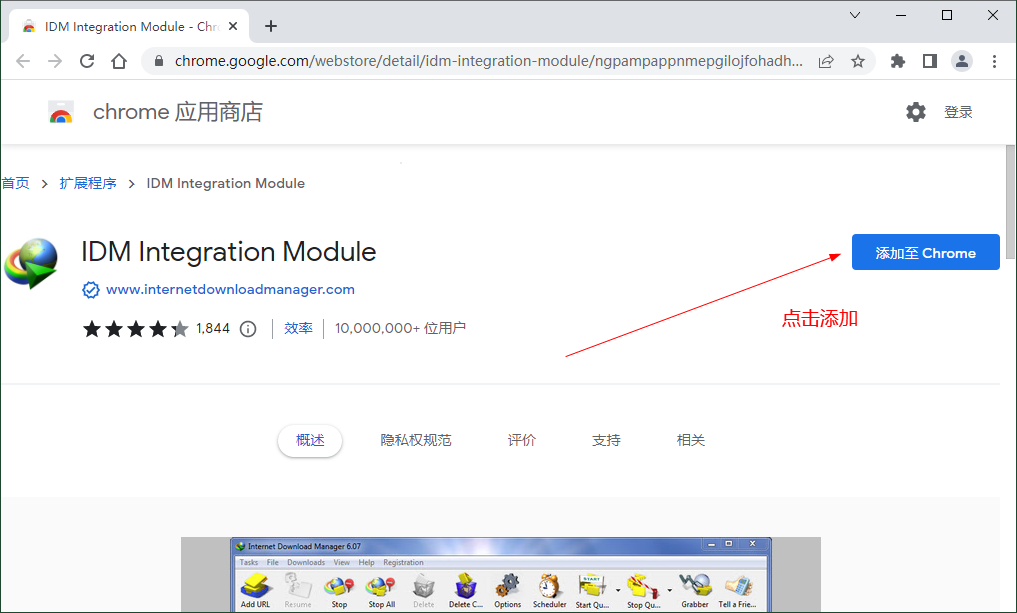
Task: Close the IDM Integration Module tab
Action: tap(233, 26)
